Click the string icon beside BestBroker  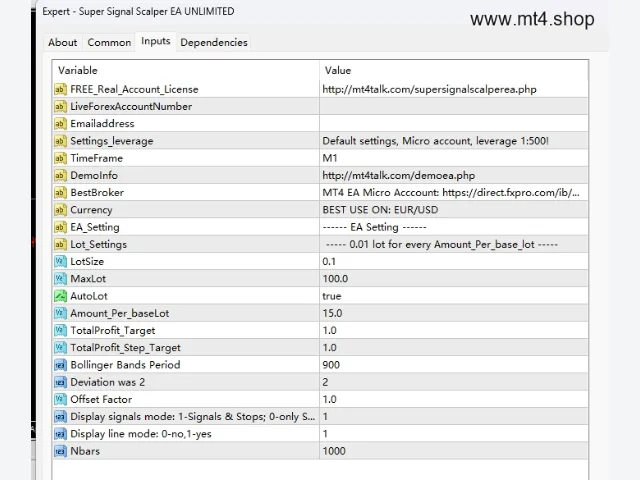[60, 192]
